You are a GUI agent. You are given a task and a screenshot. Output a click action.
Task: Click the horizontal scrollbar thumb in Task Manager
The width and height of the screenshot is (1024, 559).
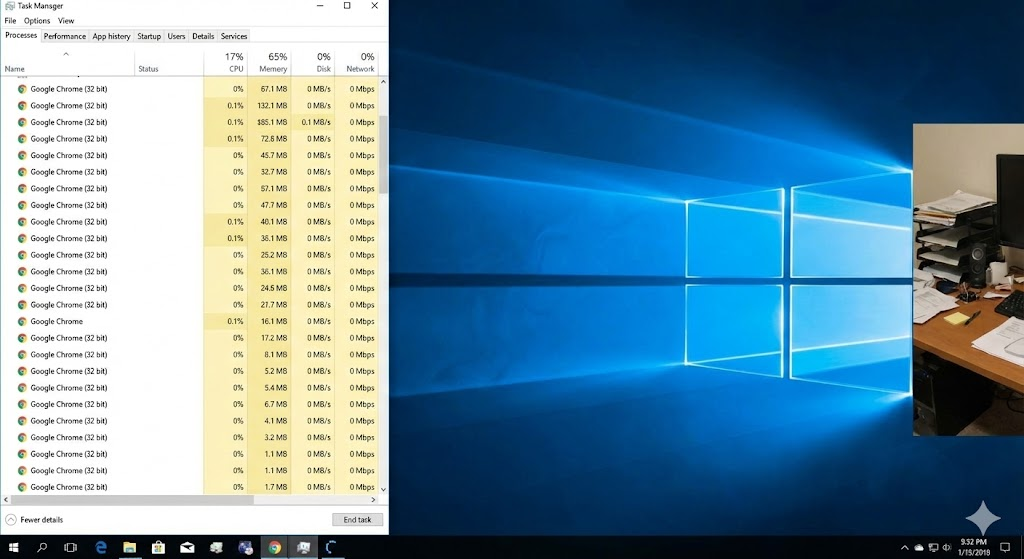click(132, 500)
